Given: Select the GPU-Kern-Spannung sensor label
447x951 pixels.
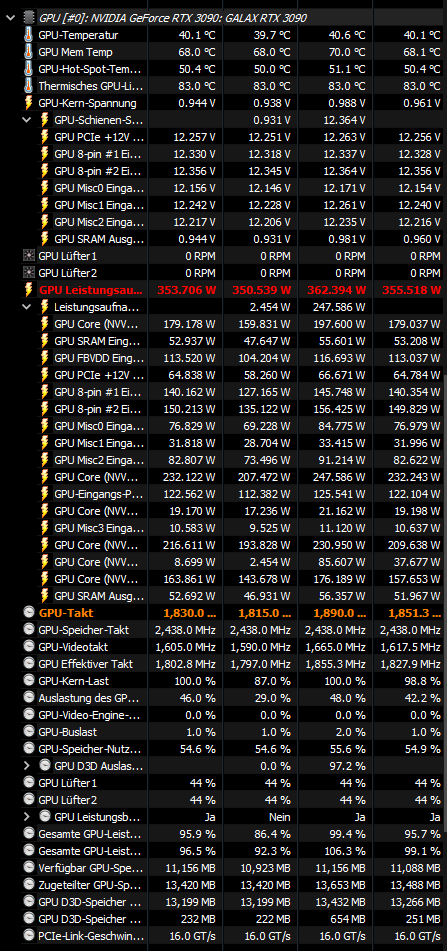Looking at the screenshot, I should point(87,103).
